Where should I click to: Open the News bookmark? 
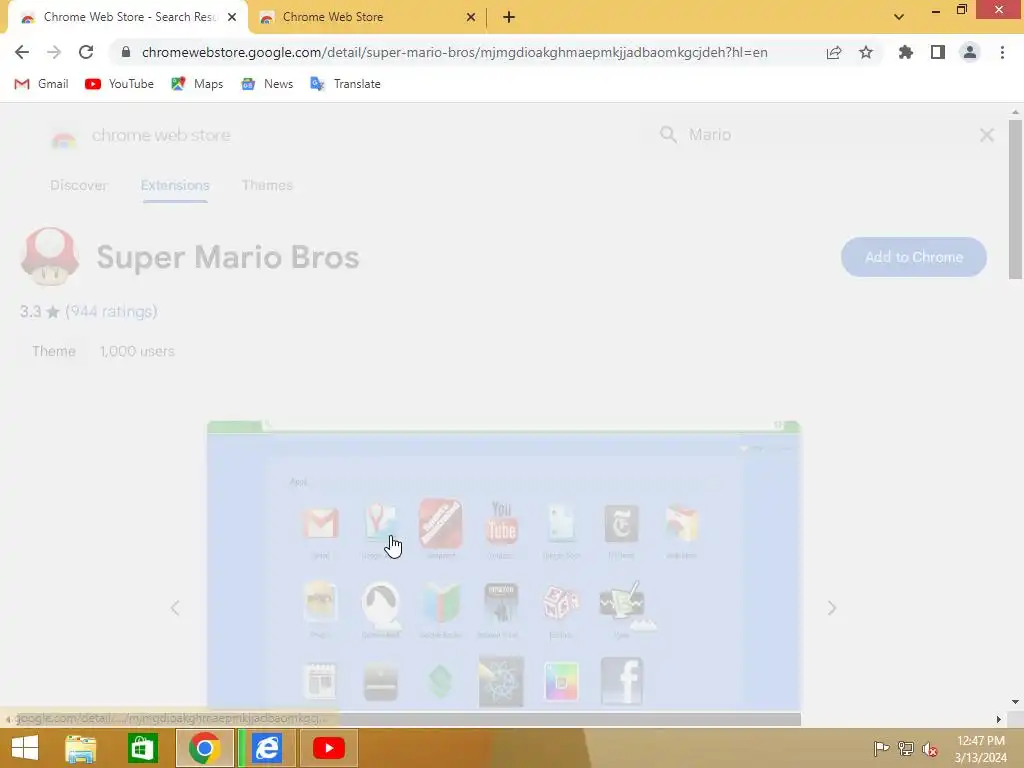(x=267, y=84)
